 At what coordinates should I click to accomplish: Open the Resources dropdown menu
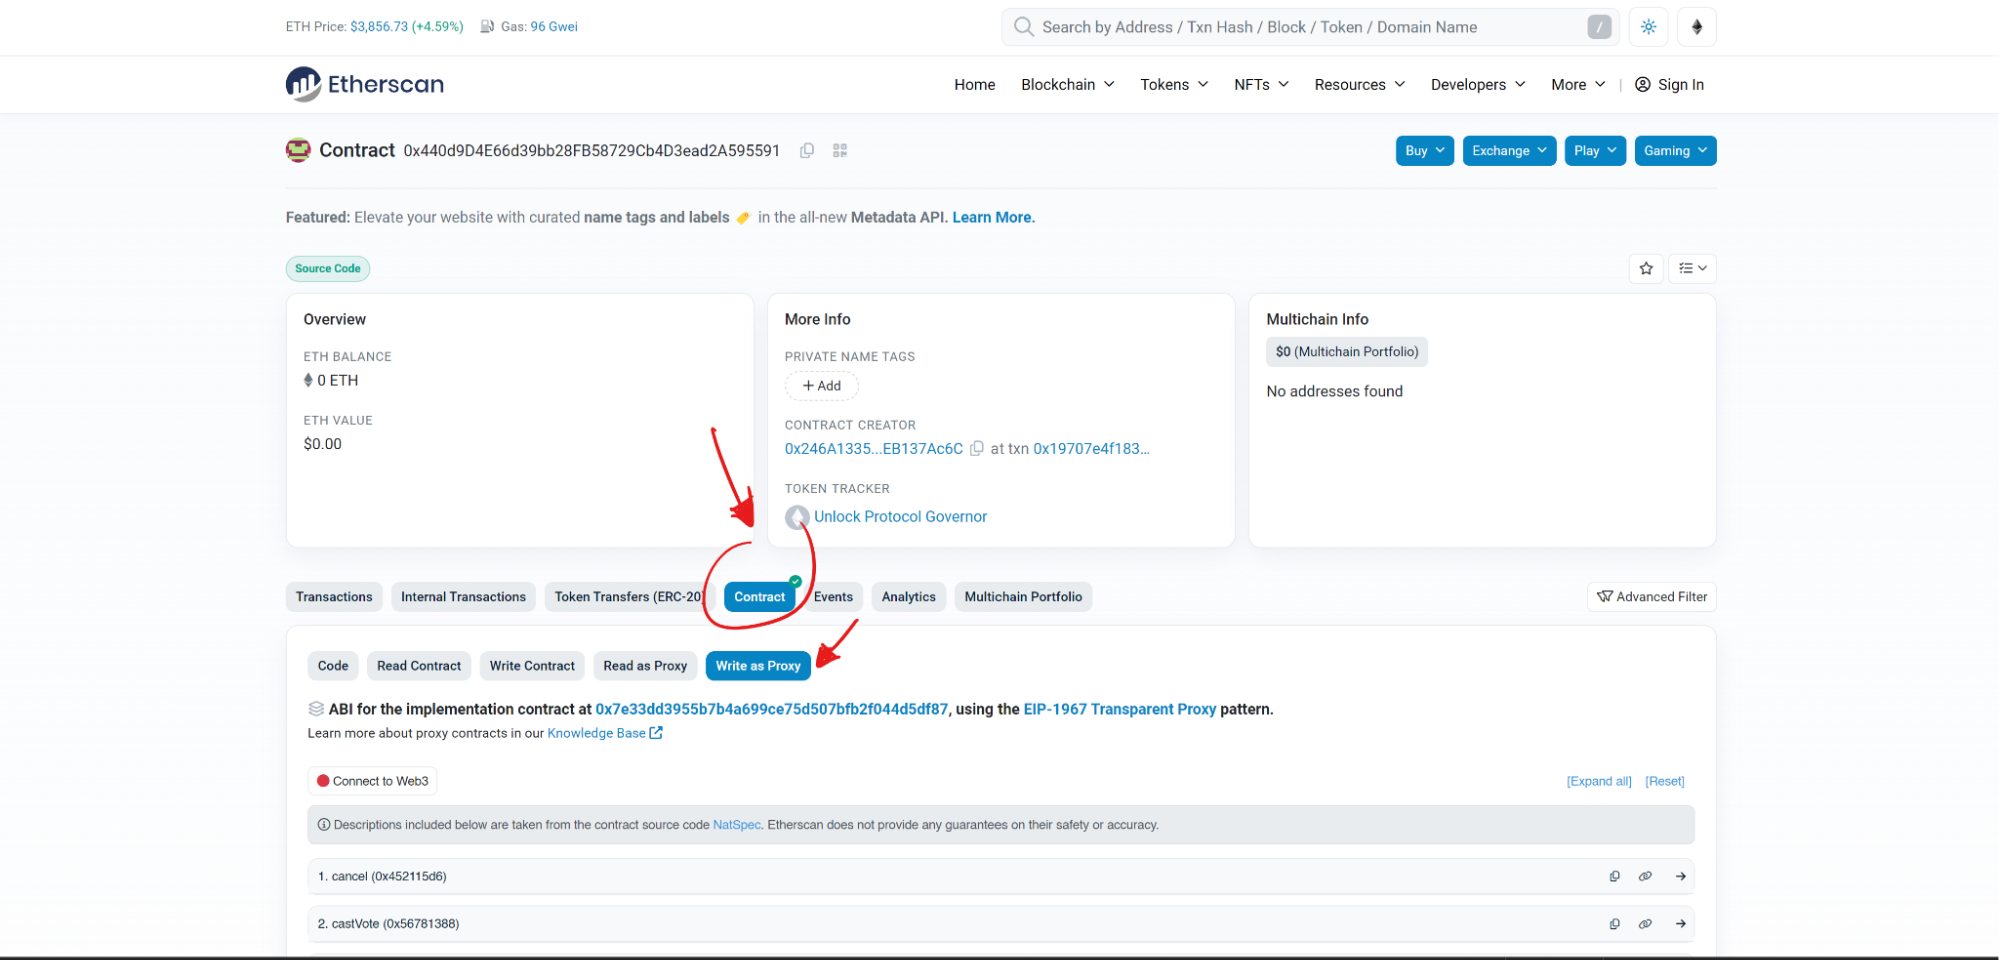(1359, 85)
